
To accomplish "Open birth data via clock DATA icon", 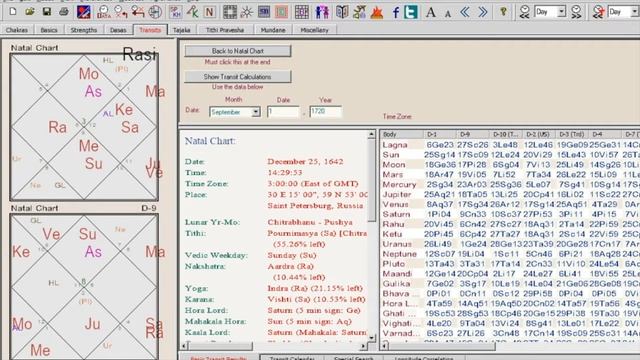I will (x=104, y=12).
